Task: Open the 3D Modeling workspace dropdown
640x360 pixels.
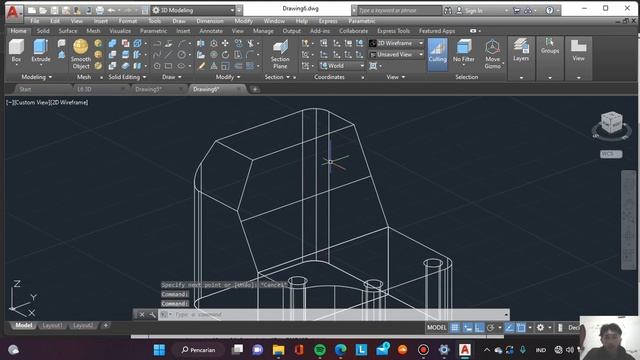Action: (193, 10)
